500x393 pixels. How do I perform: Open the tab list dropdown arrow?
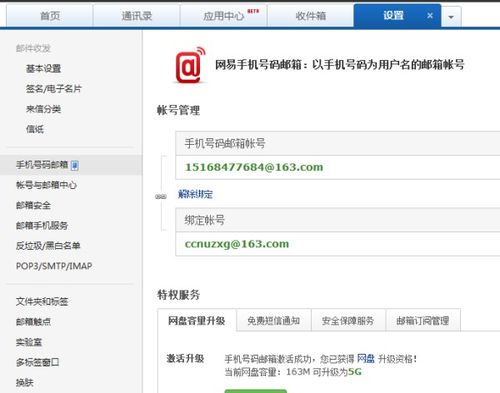pyautogui.click(x=451, y=17)
